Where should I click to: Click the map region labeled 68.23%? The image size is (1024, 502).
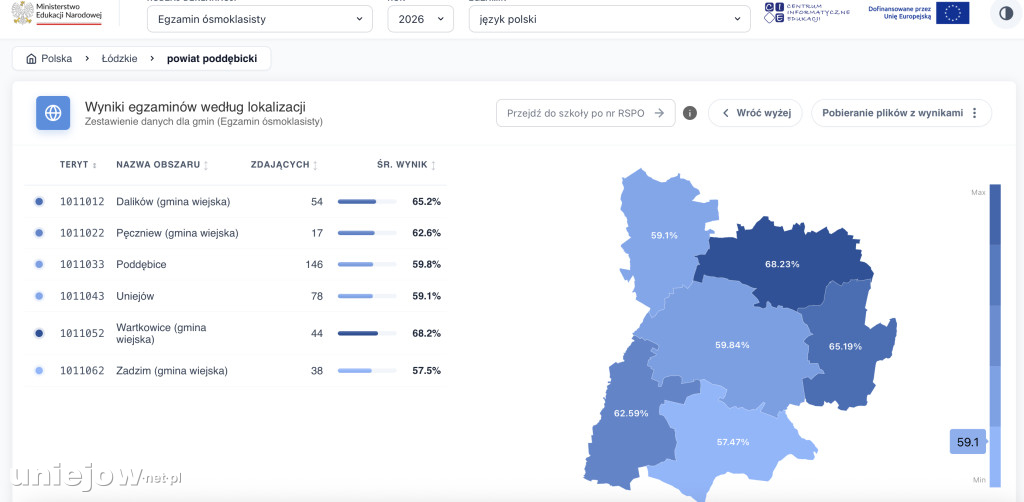click(x=782, y=264)
